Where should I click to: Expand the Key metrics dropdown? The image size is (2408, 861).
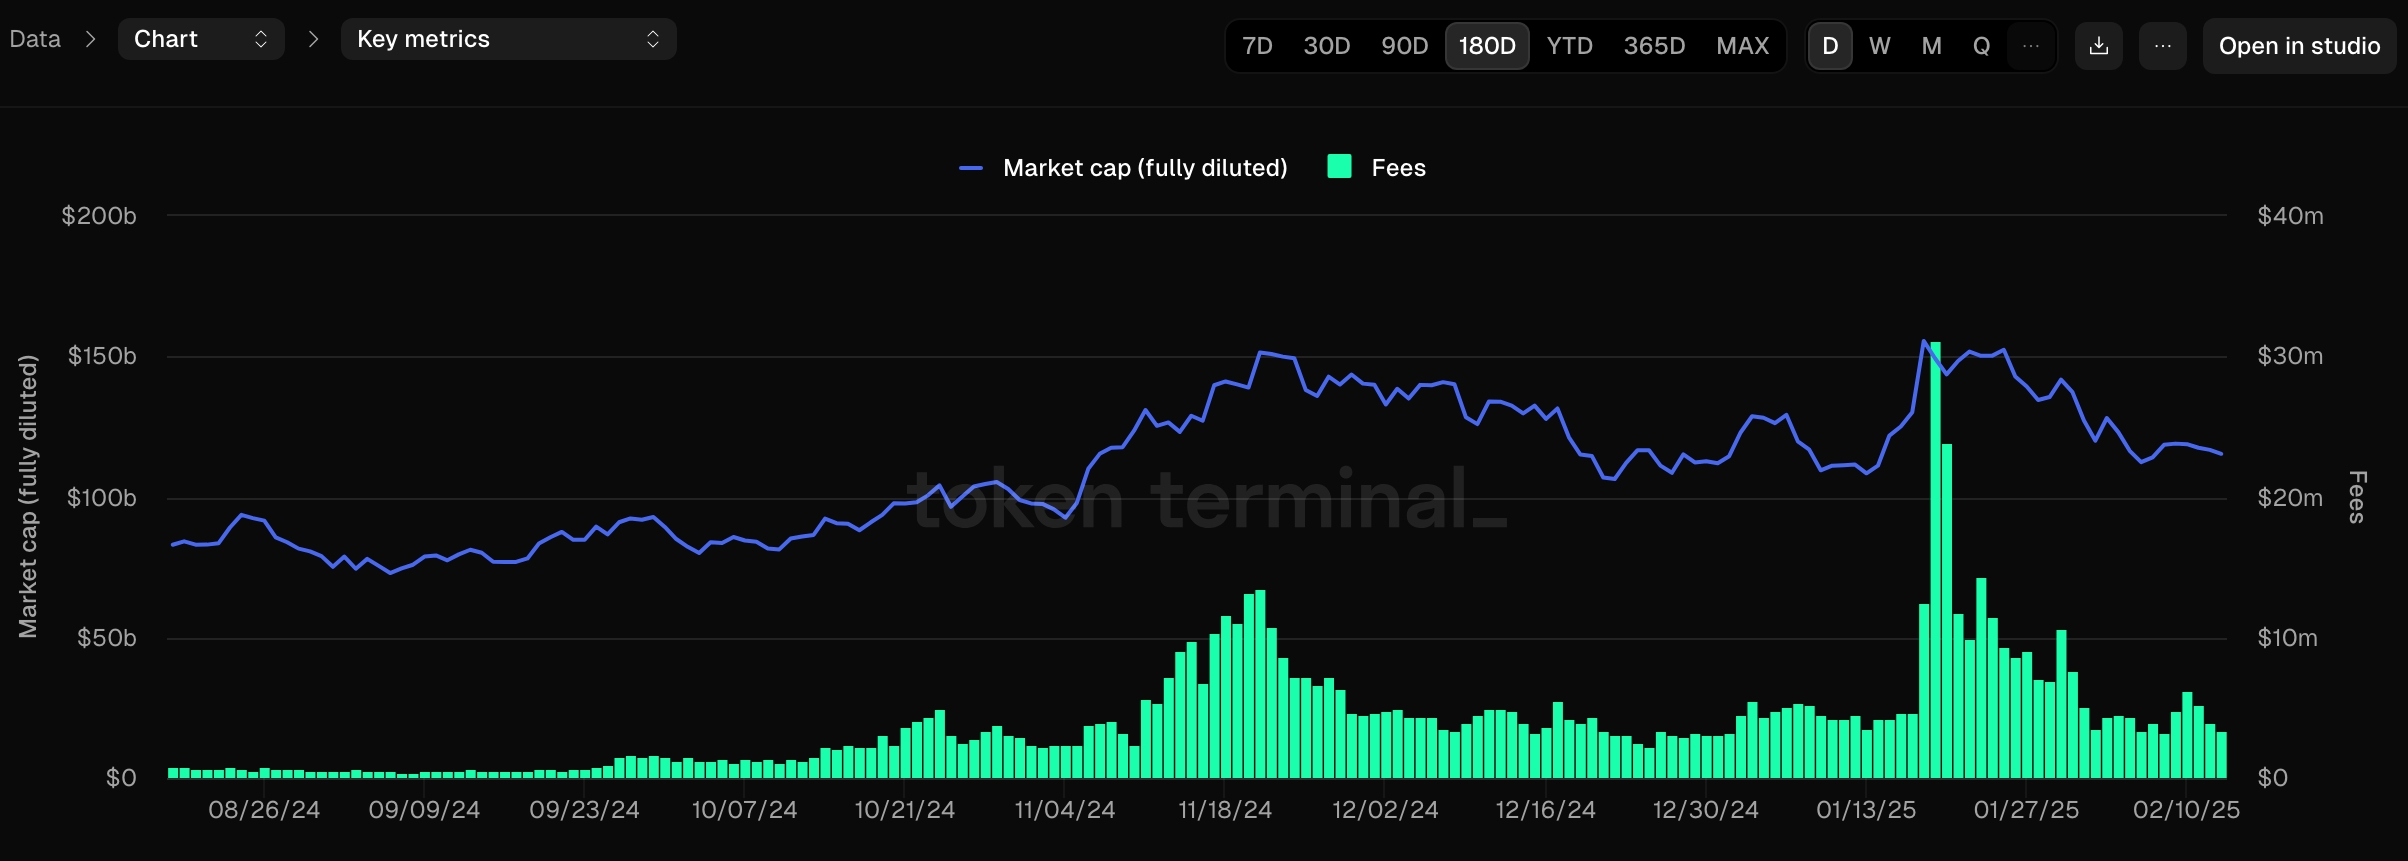pos(508,39)
